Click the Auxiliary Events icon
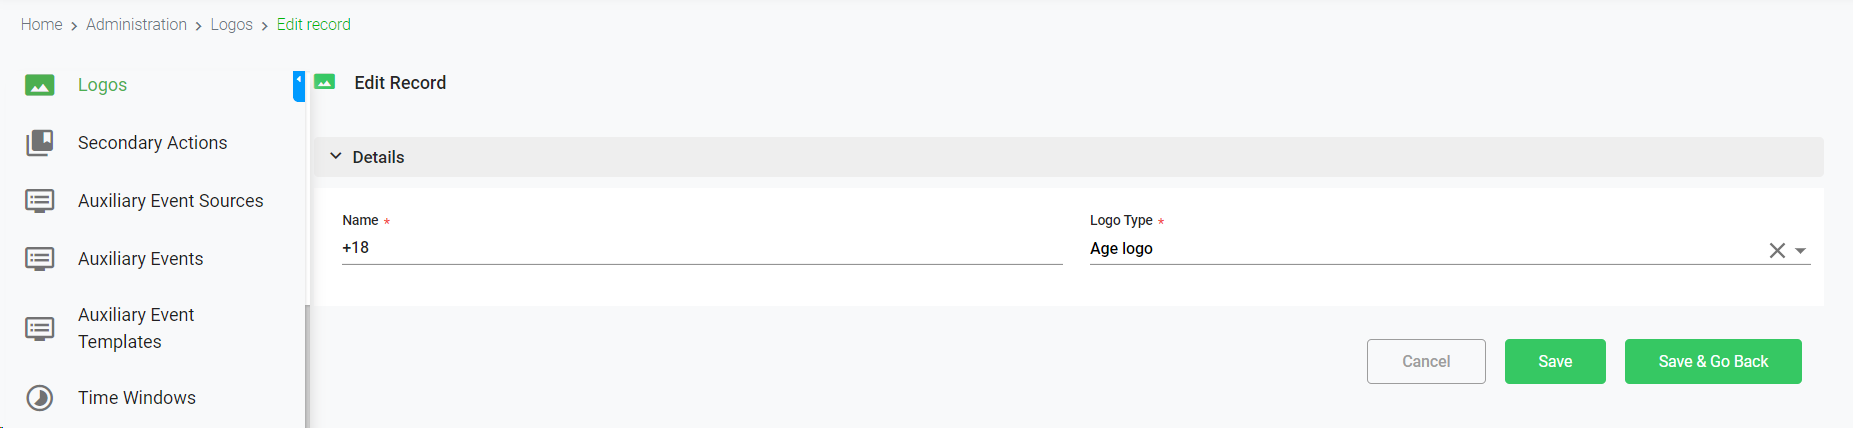The image size is (1853, 428). 40,259
